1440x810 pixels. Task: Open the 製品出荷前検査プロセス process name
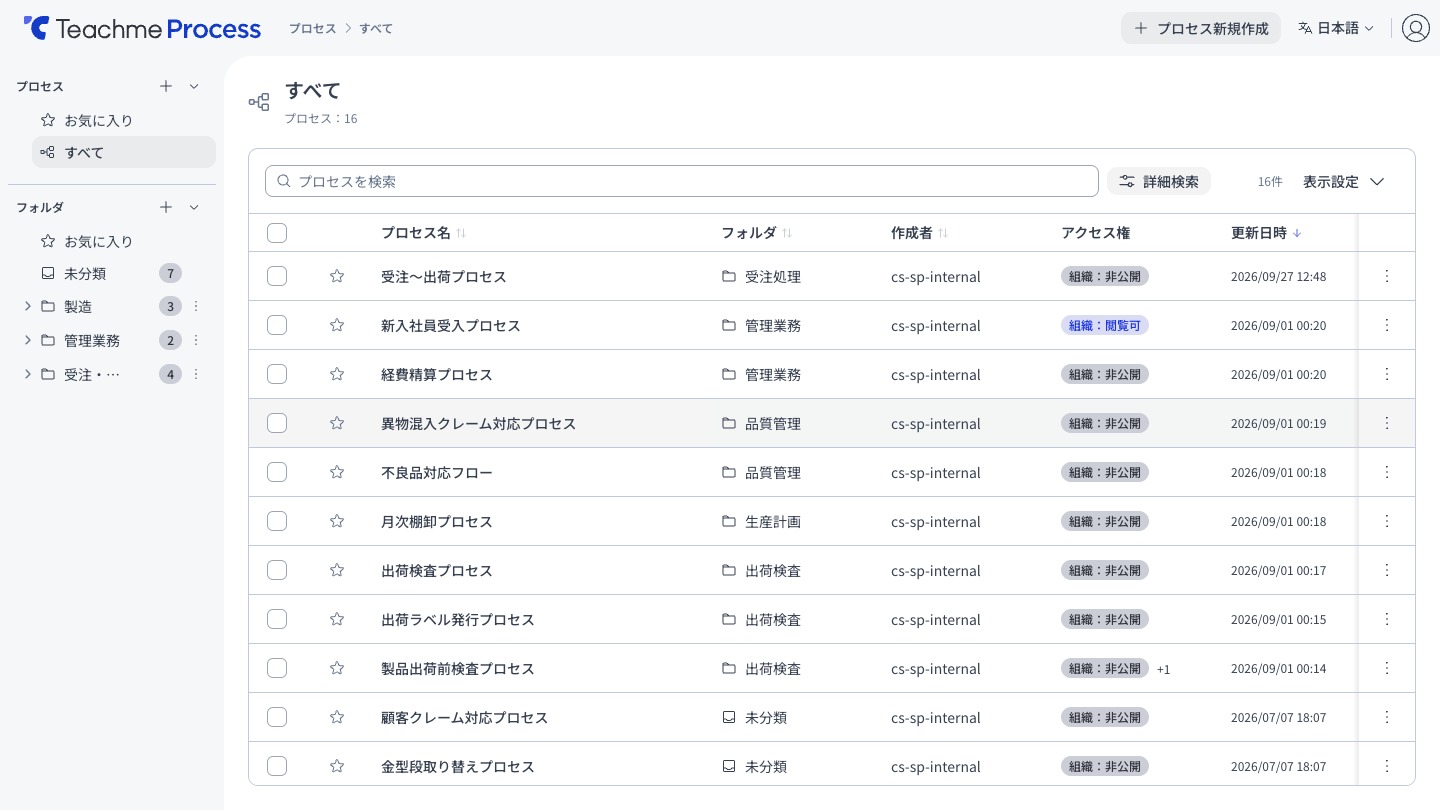click(x=458, y=668)
